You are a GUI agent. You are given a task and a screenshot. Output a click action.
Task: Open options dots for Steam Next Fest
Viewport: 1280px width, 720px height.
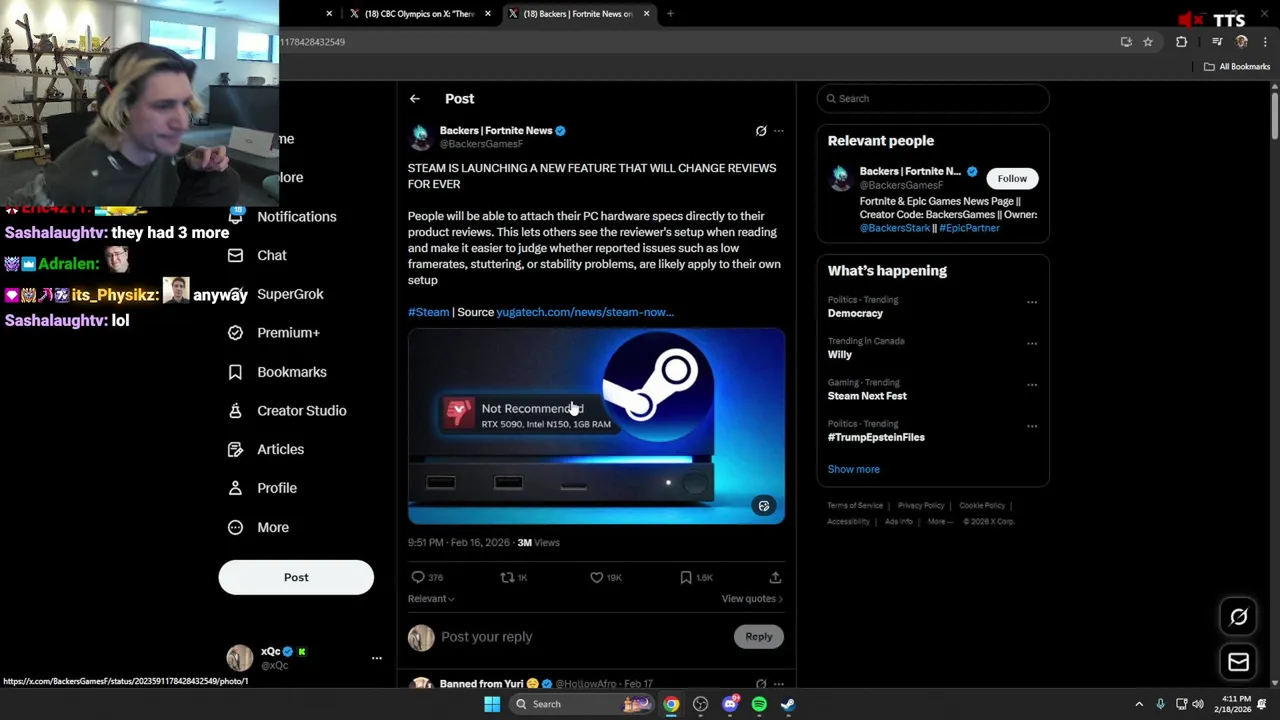[x=1032, y=385]
